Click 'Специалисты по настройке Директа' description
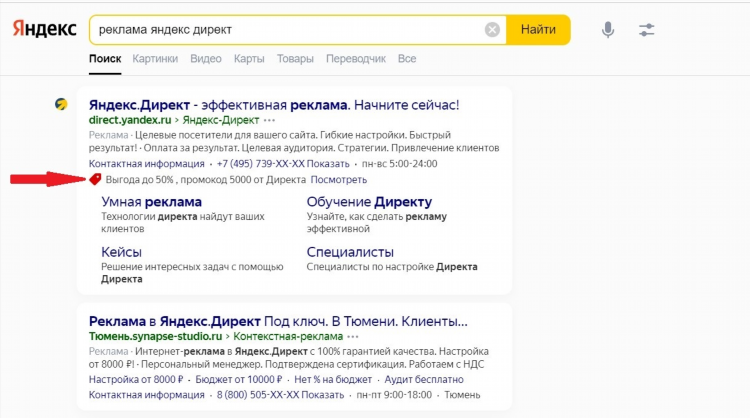Image resolution: width=750 pixels, height=418 pixels. coord(392,267)
